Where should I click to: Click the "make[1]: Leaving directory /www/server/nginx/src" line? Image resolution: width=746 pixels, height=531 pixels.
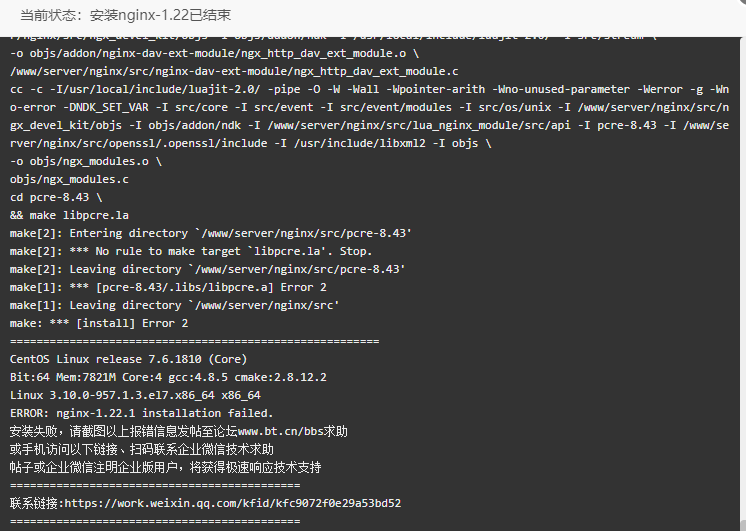tap(174, 305)
